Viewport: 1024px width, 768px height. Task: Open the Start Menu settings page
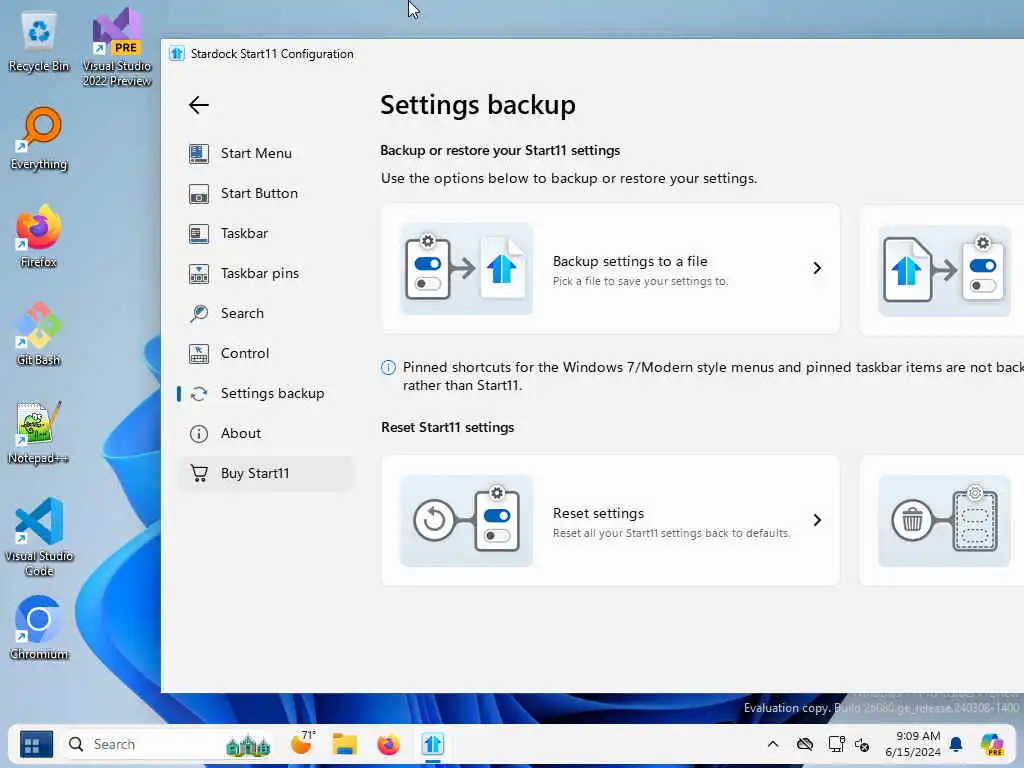(x=256, y=153)
